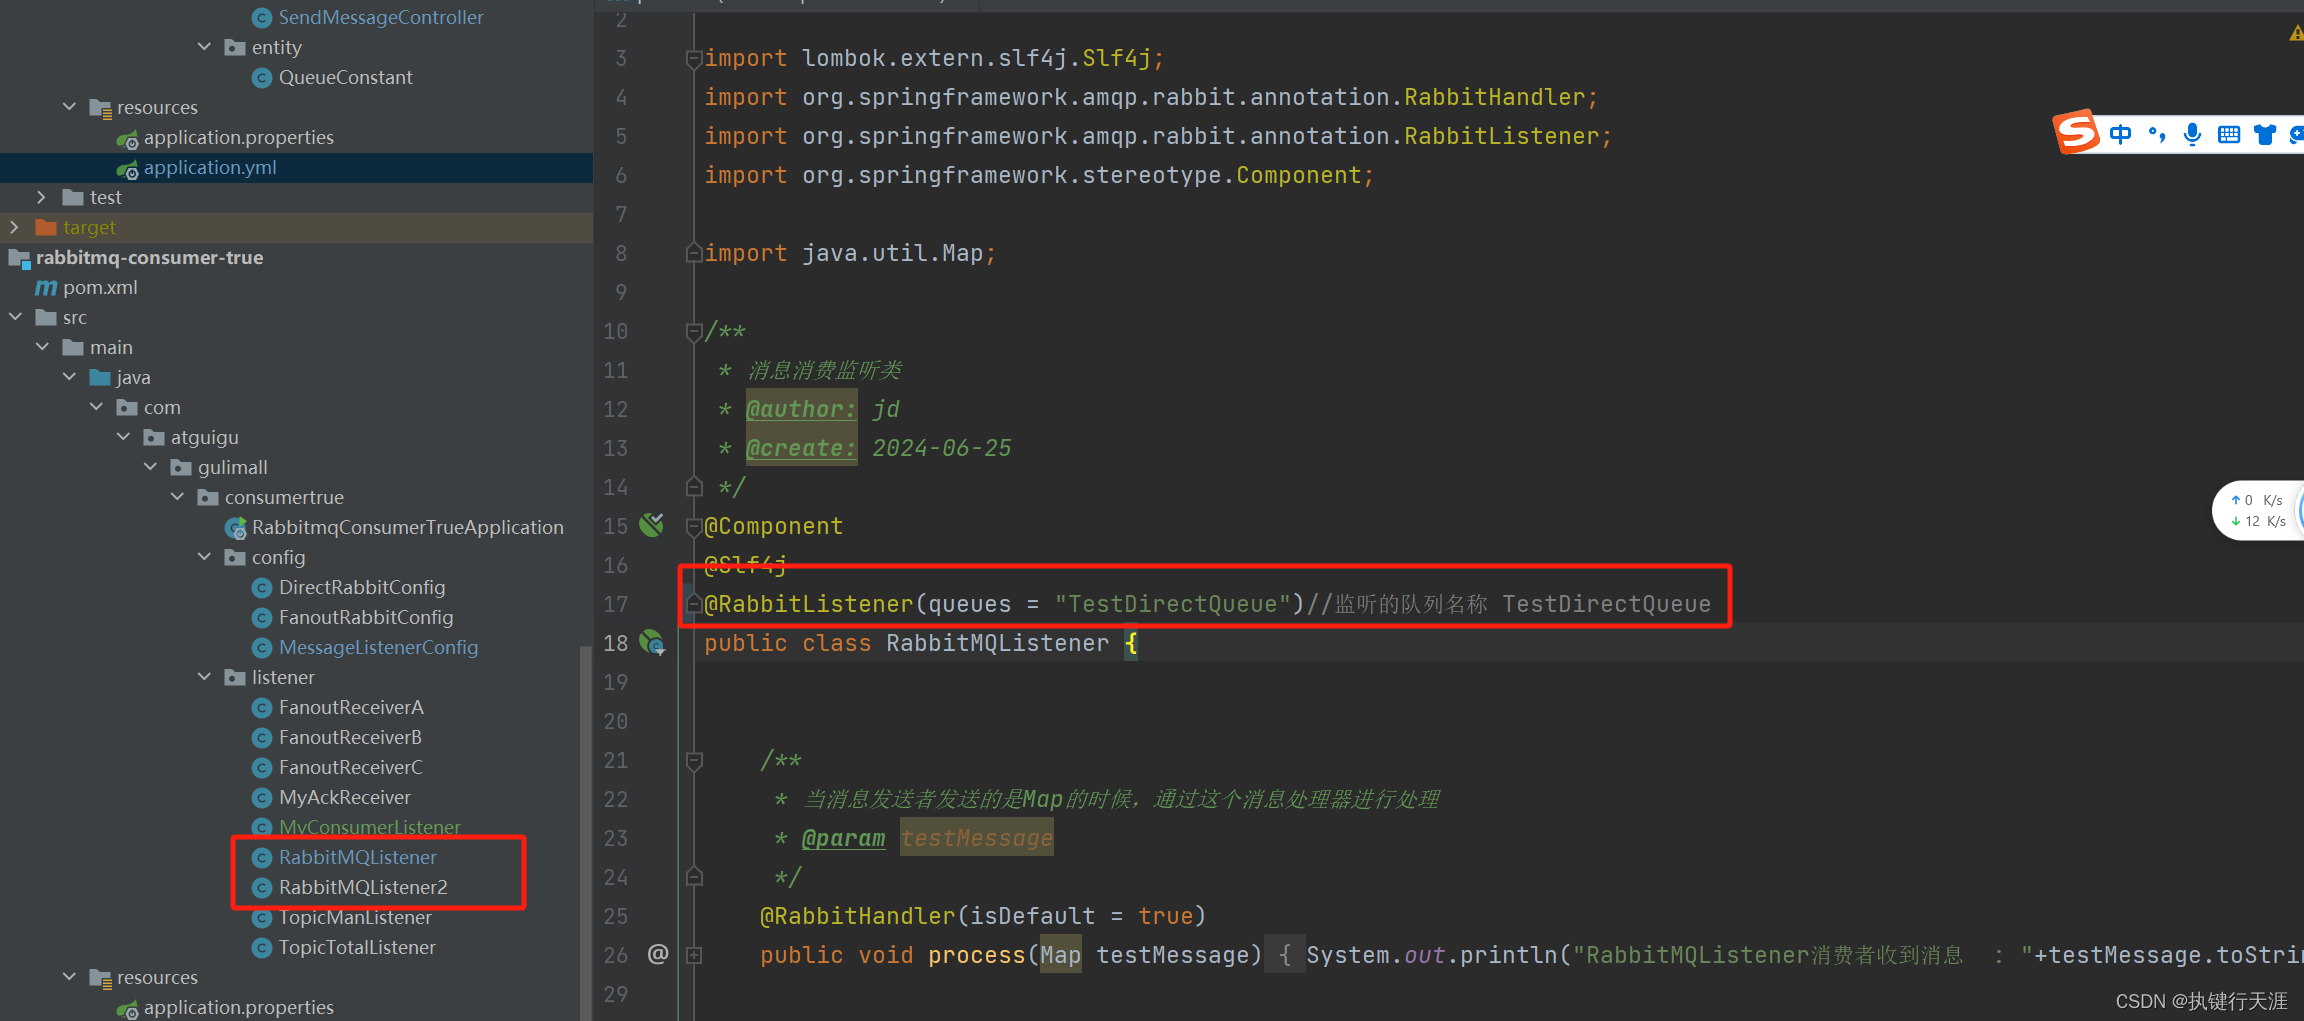The width and height of the screenshot is (2304, 1021).
Task: Click the "TestDirectQueue" string literal
Action: click(1173, 604)
